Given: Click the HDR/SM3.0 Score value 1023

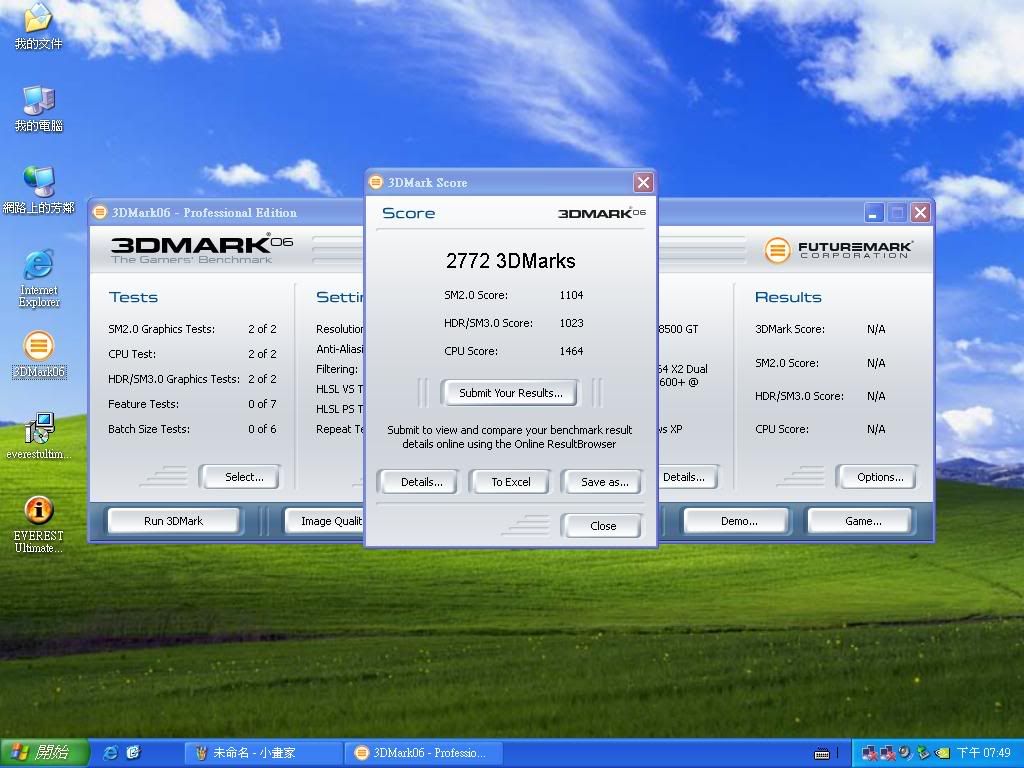Looking at the screenshot, I should [571, 323].
